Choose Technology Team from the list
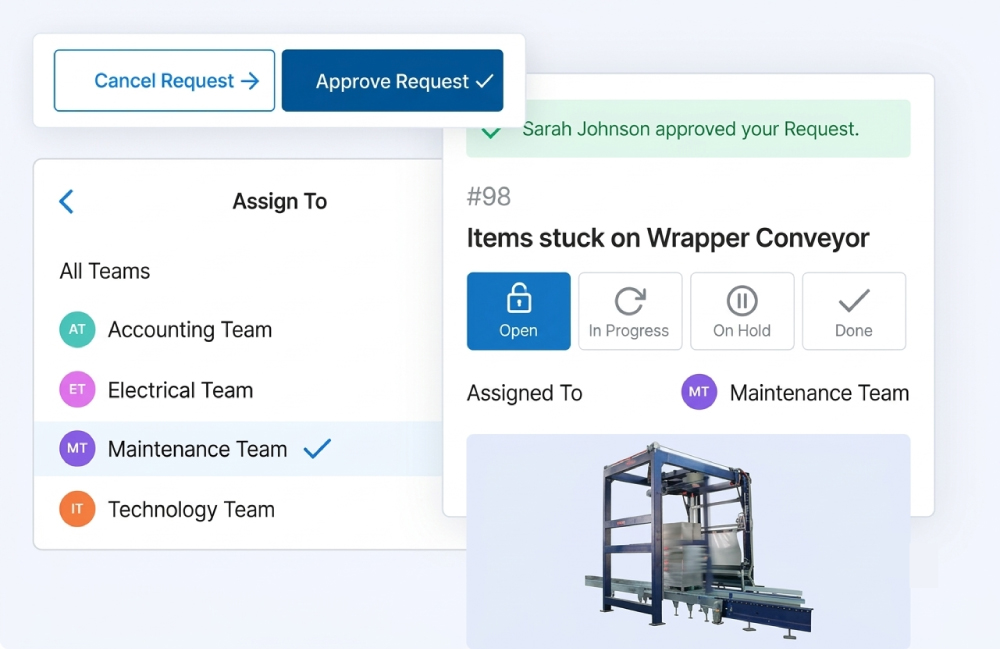 [191, 509]
